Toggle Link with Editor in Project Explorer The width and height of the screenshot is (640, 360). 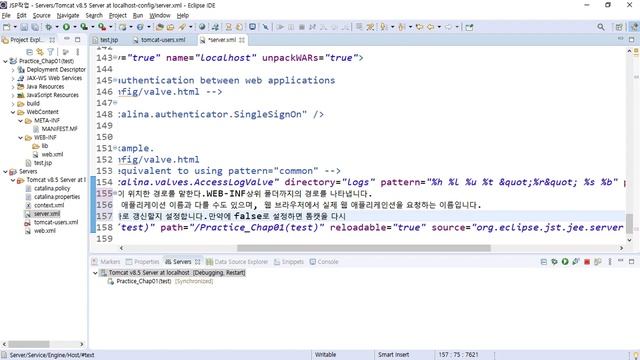point(40,52)
